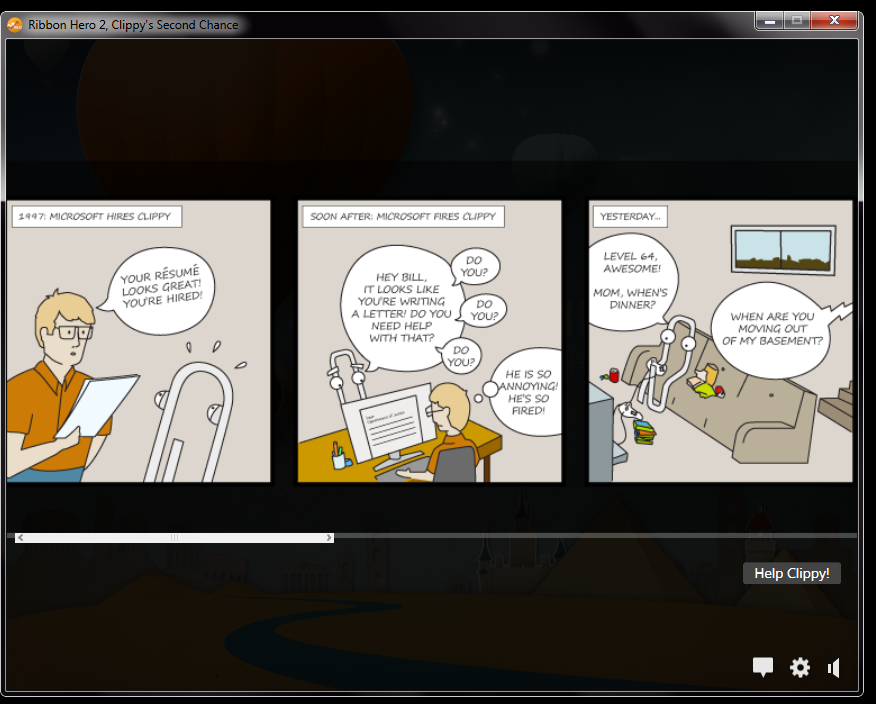
Task: Click the horizontal scrollbar thumb grip
Action: [x=174, y=537]
